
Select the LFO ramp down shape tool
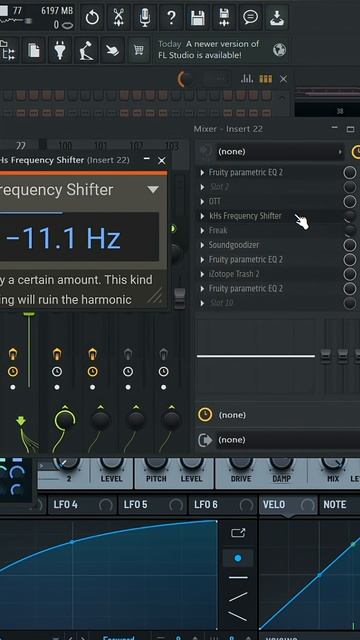click(x=238, y=616)
